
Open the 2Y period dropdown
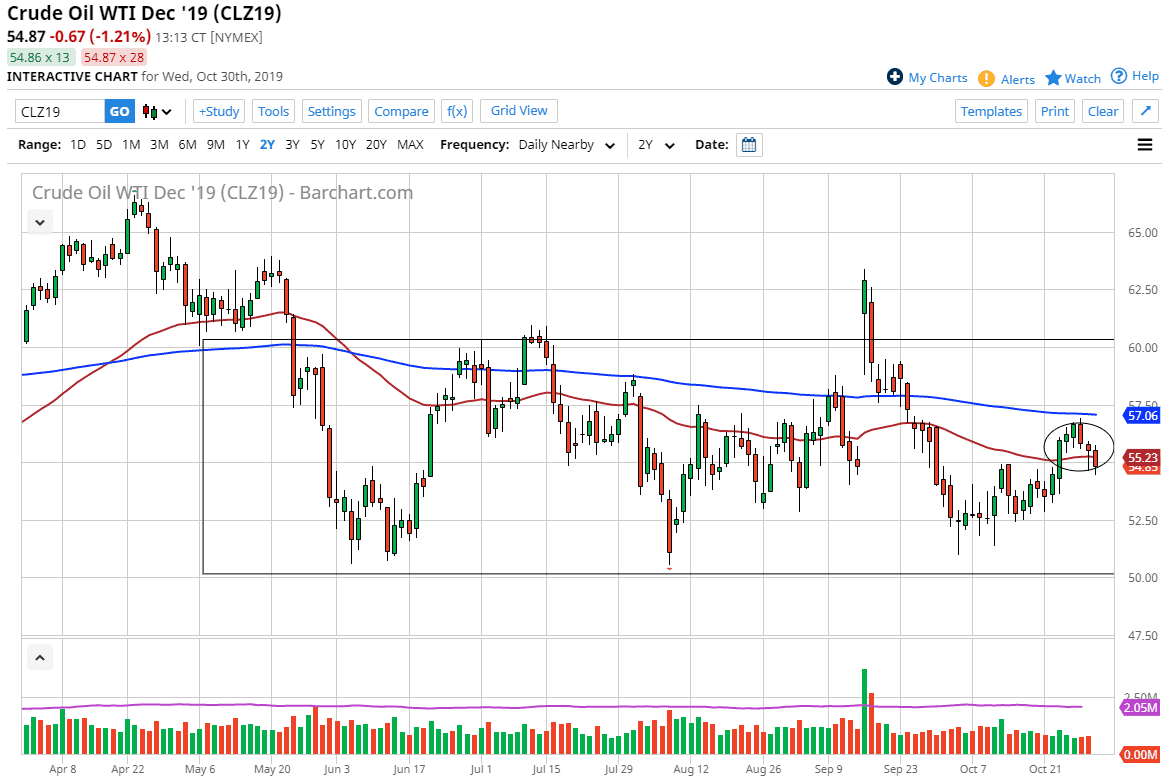656,145
